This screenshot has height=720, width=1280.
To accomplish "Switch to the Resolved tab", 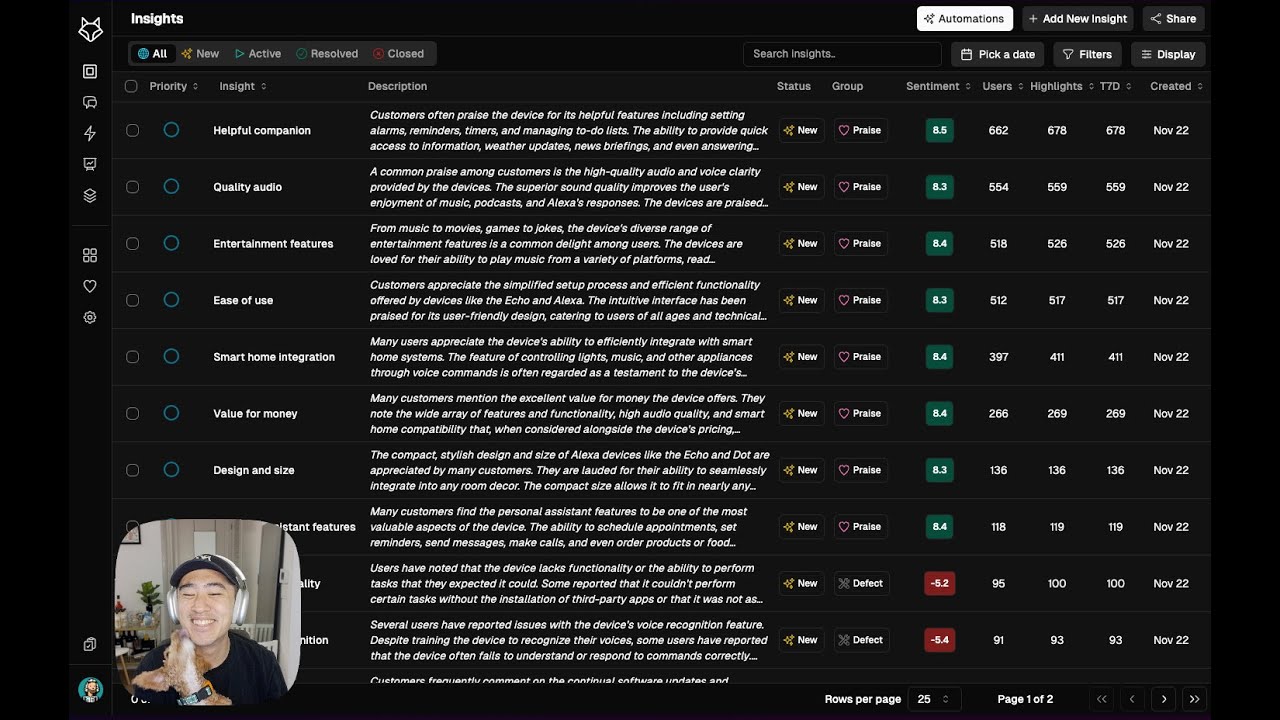I will click(327, 54).
